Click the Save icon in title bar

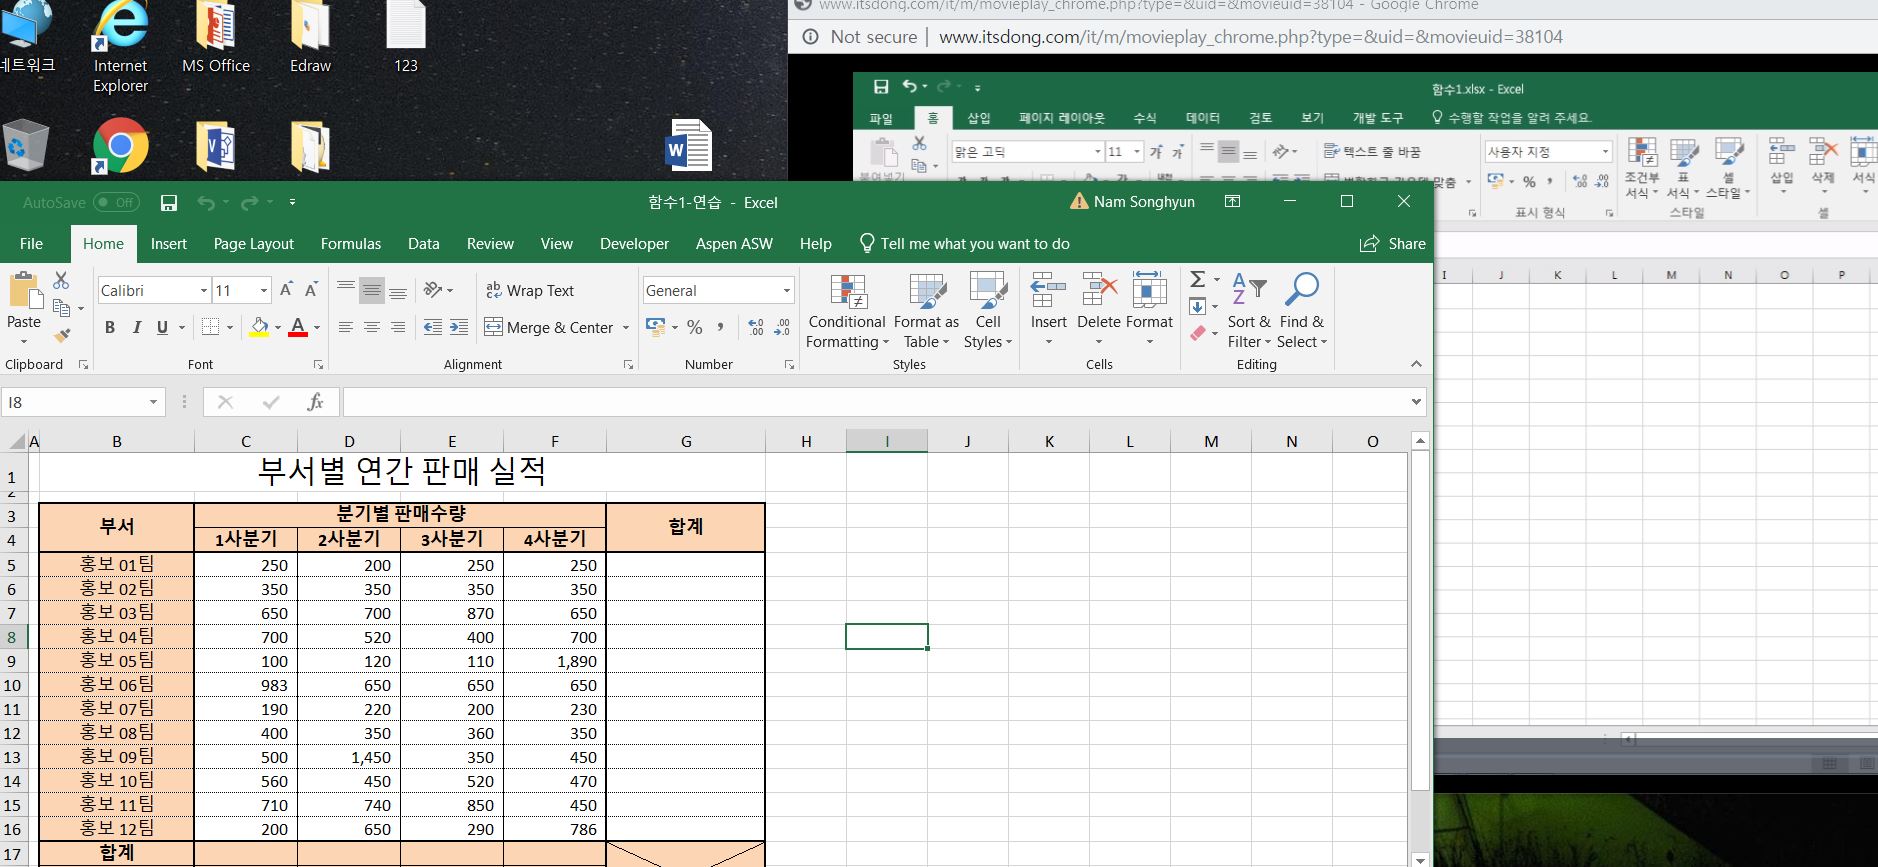[169, 203]
